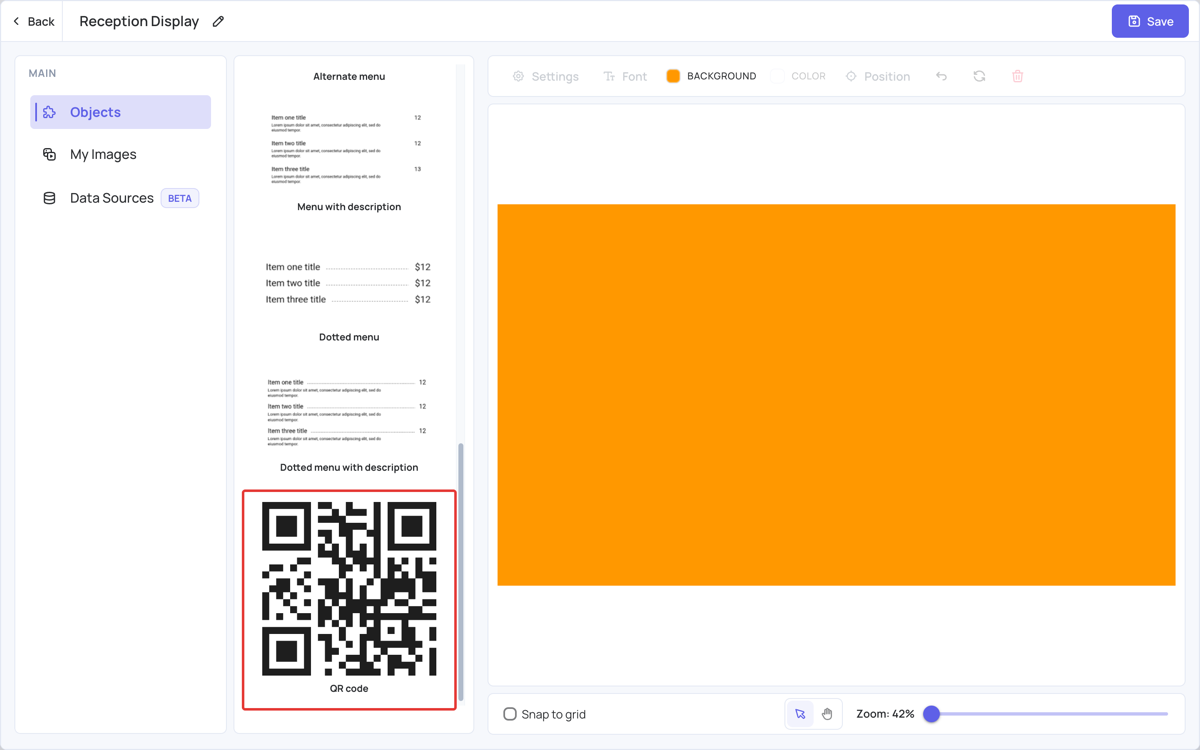Select the Dotted menu template
The width and height of the screenshot is (1200, 750).
point(349,290)
